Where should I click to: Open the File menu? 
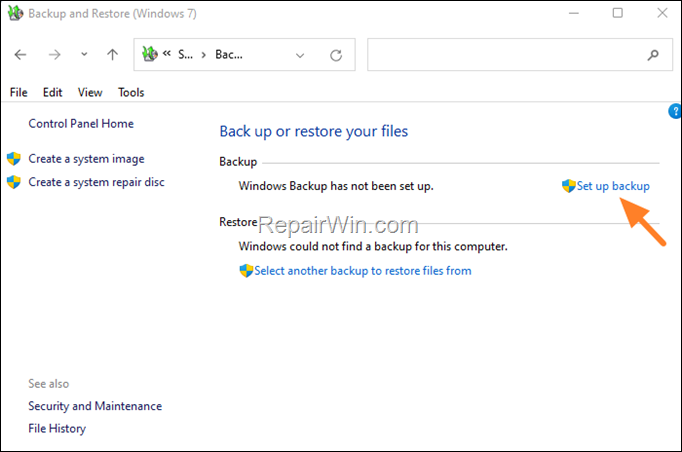[x=19, y=92]
